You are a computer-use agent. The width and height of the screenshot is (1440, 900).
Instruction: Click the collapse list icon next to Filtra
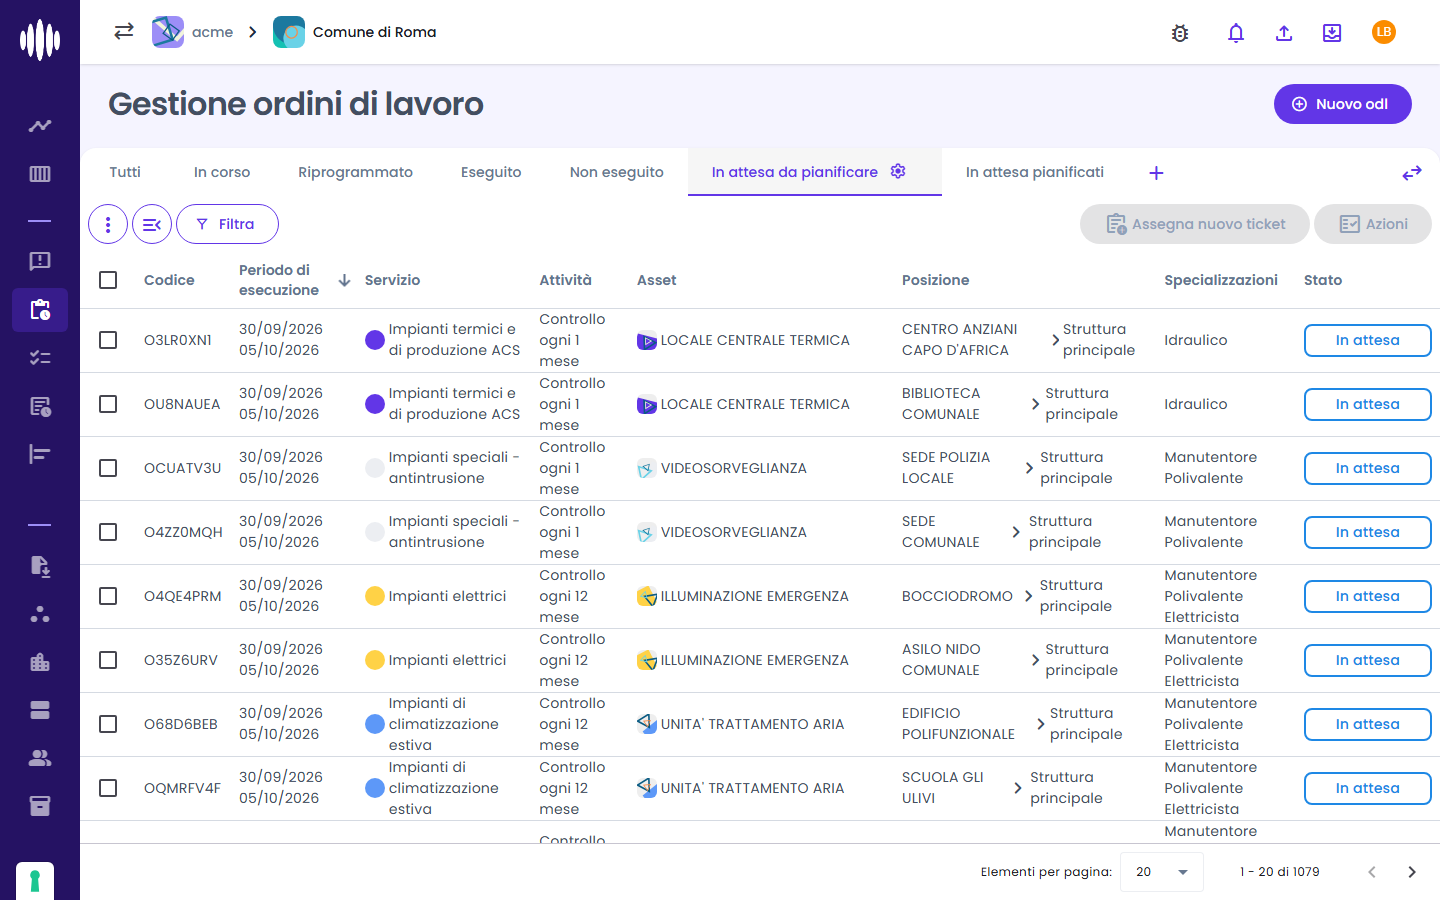[x=152, y=224]
